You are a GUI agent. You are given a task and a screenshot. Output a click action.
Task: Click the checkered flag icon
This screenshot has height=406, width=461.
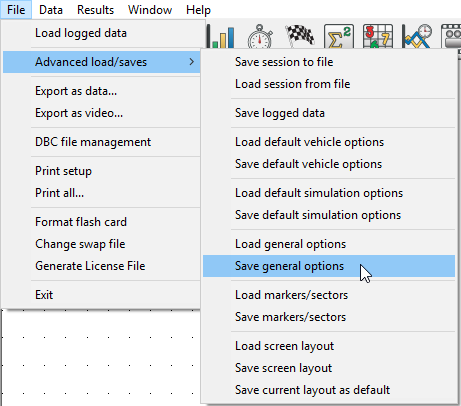(300, 35)
